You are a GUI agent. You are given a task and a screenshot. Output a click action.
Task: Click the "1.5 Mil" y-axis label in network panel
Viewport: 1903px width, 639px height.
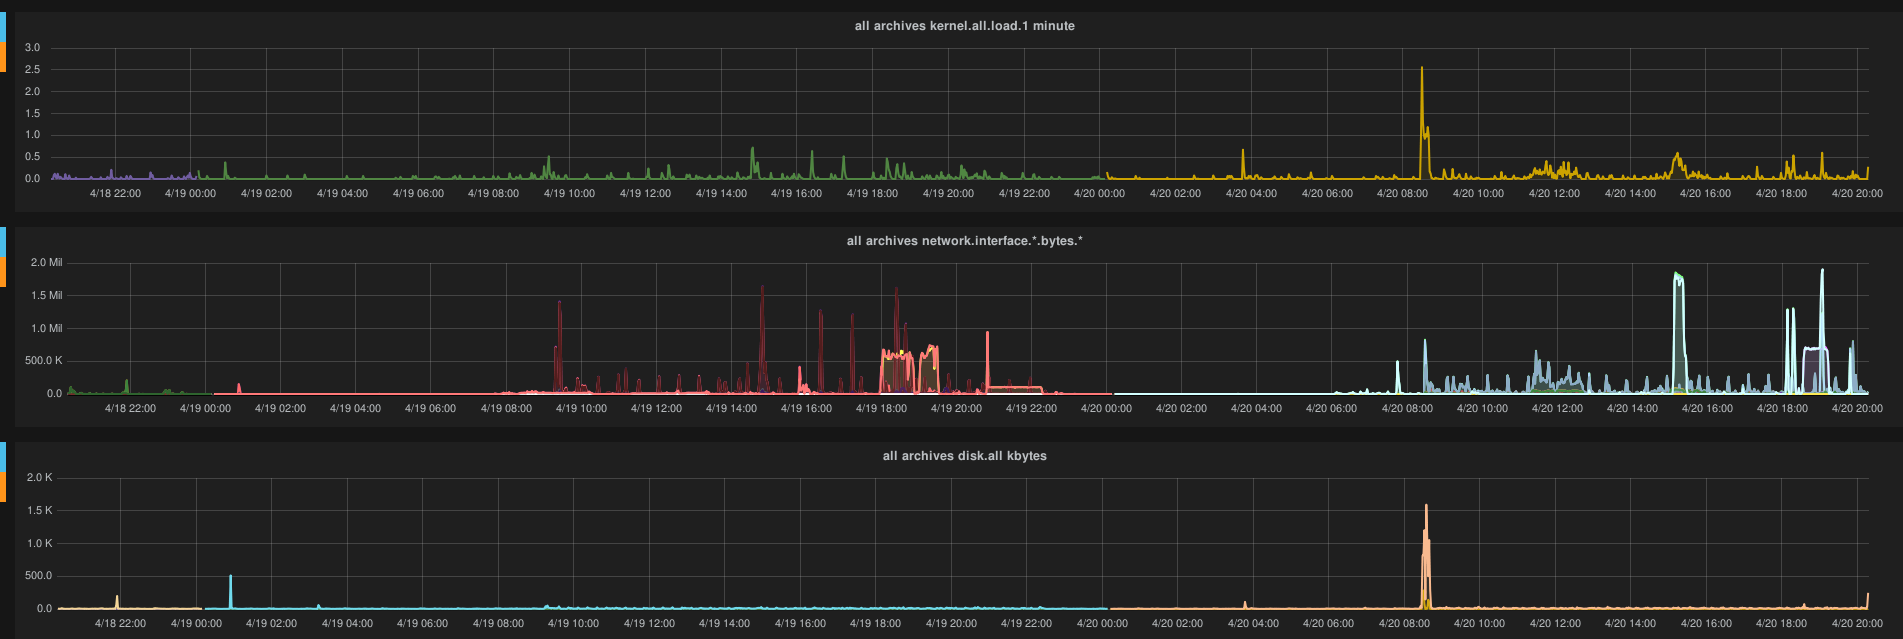(47, 296)
